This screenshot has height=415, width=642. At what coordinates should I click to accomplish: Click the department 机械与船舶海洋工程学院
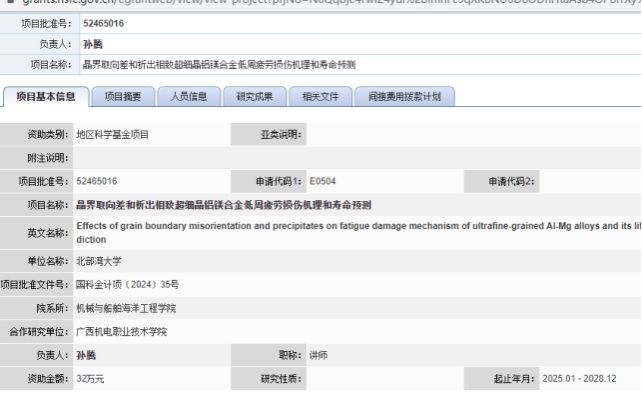click(x=126, y=308)
